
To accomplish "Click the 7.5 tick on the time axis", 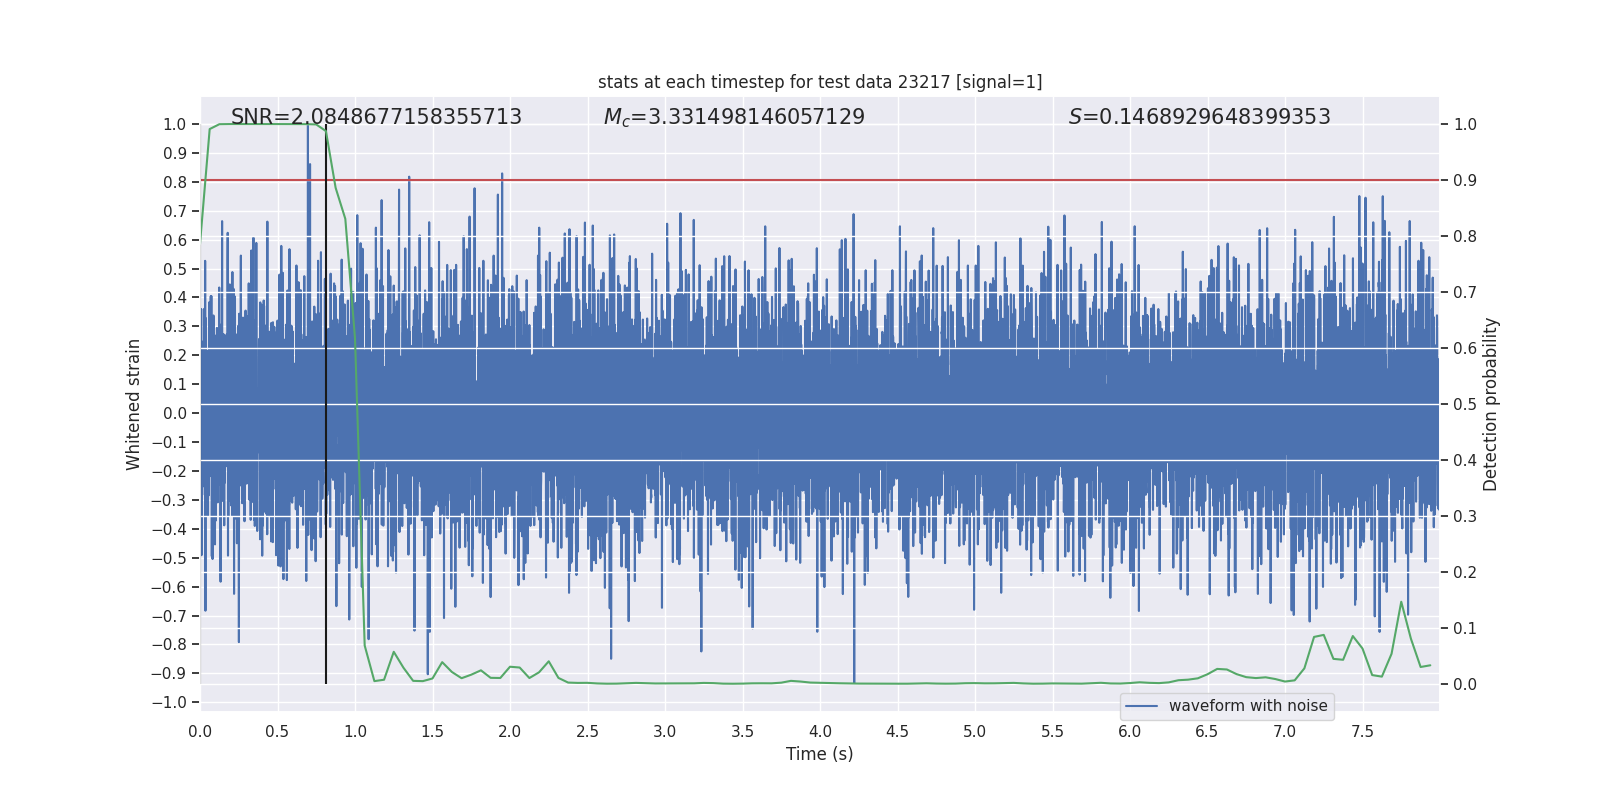I will pos(1362,731).
